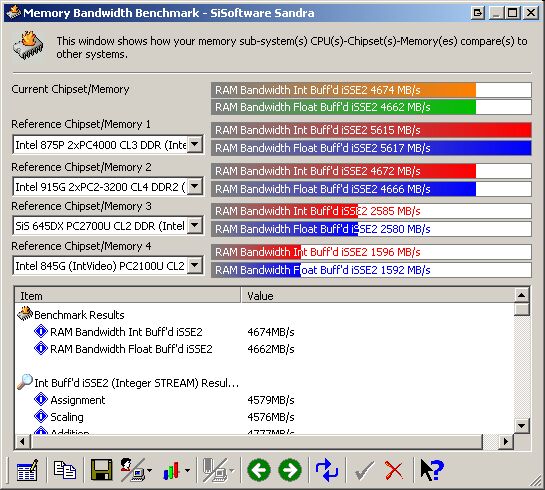Screen dimensions: 545x490
Task: Open Reference Chipset/Memory 2 dropdown arrow
Action: click(x=195, y=187)
